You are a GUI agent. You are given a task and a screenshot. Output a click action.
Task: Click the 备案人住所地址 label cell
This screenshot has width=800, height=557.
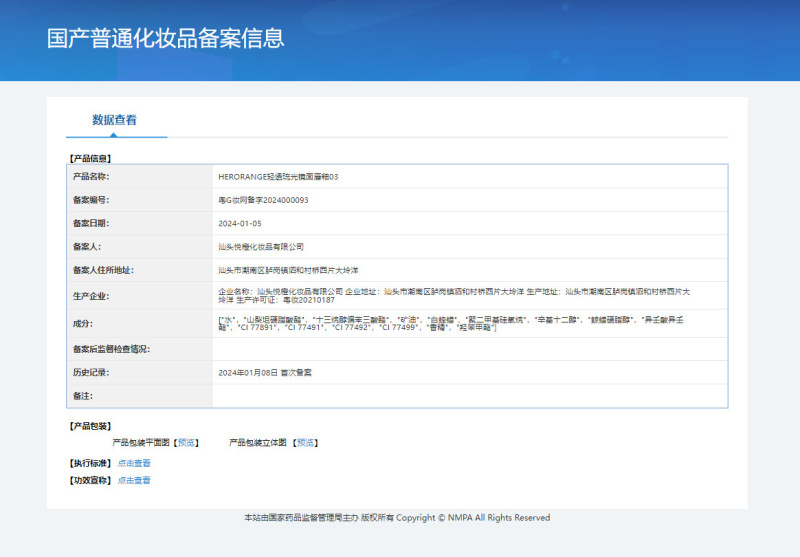140,270
